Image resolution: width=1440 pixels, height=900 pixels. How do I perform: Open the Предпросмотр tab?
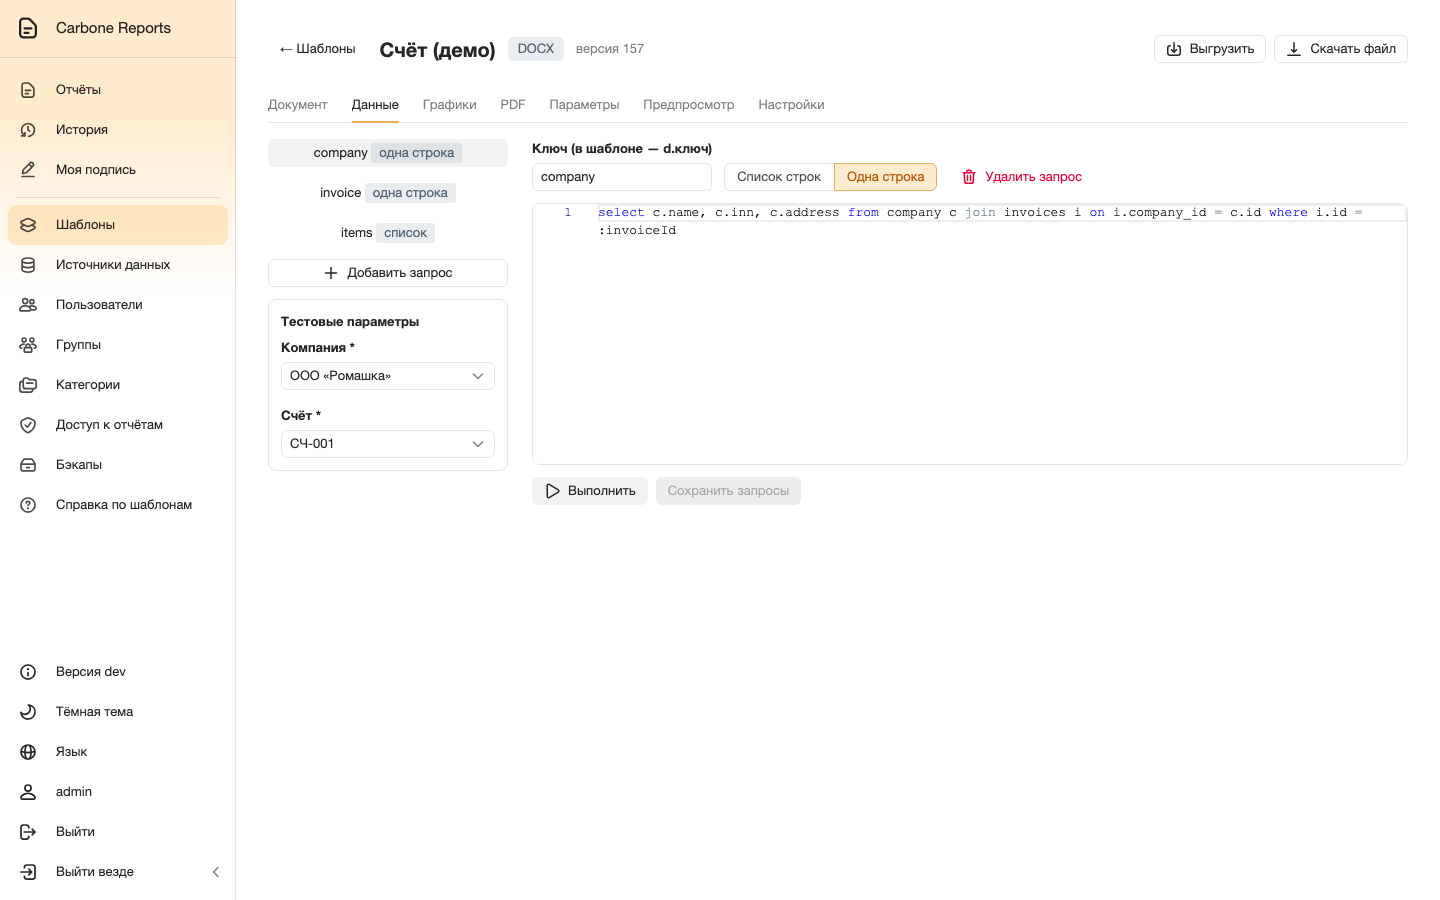tap(689, 105)
